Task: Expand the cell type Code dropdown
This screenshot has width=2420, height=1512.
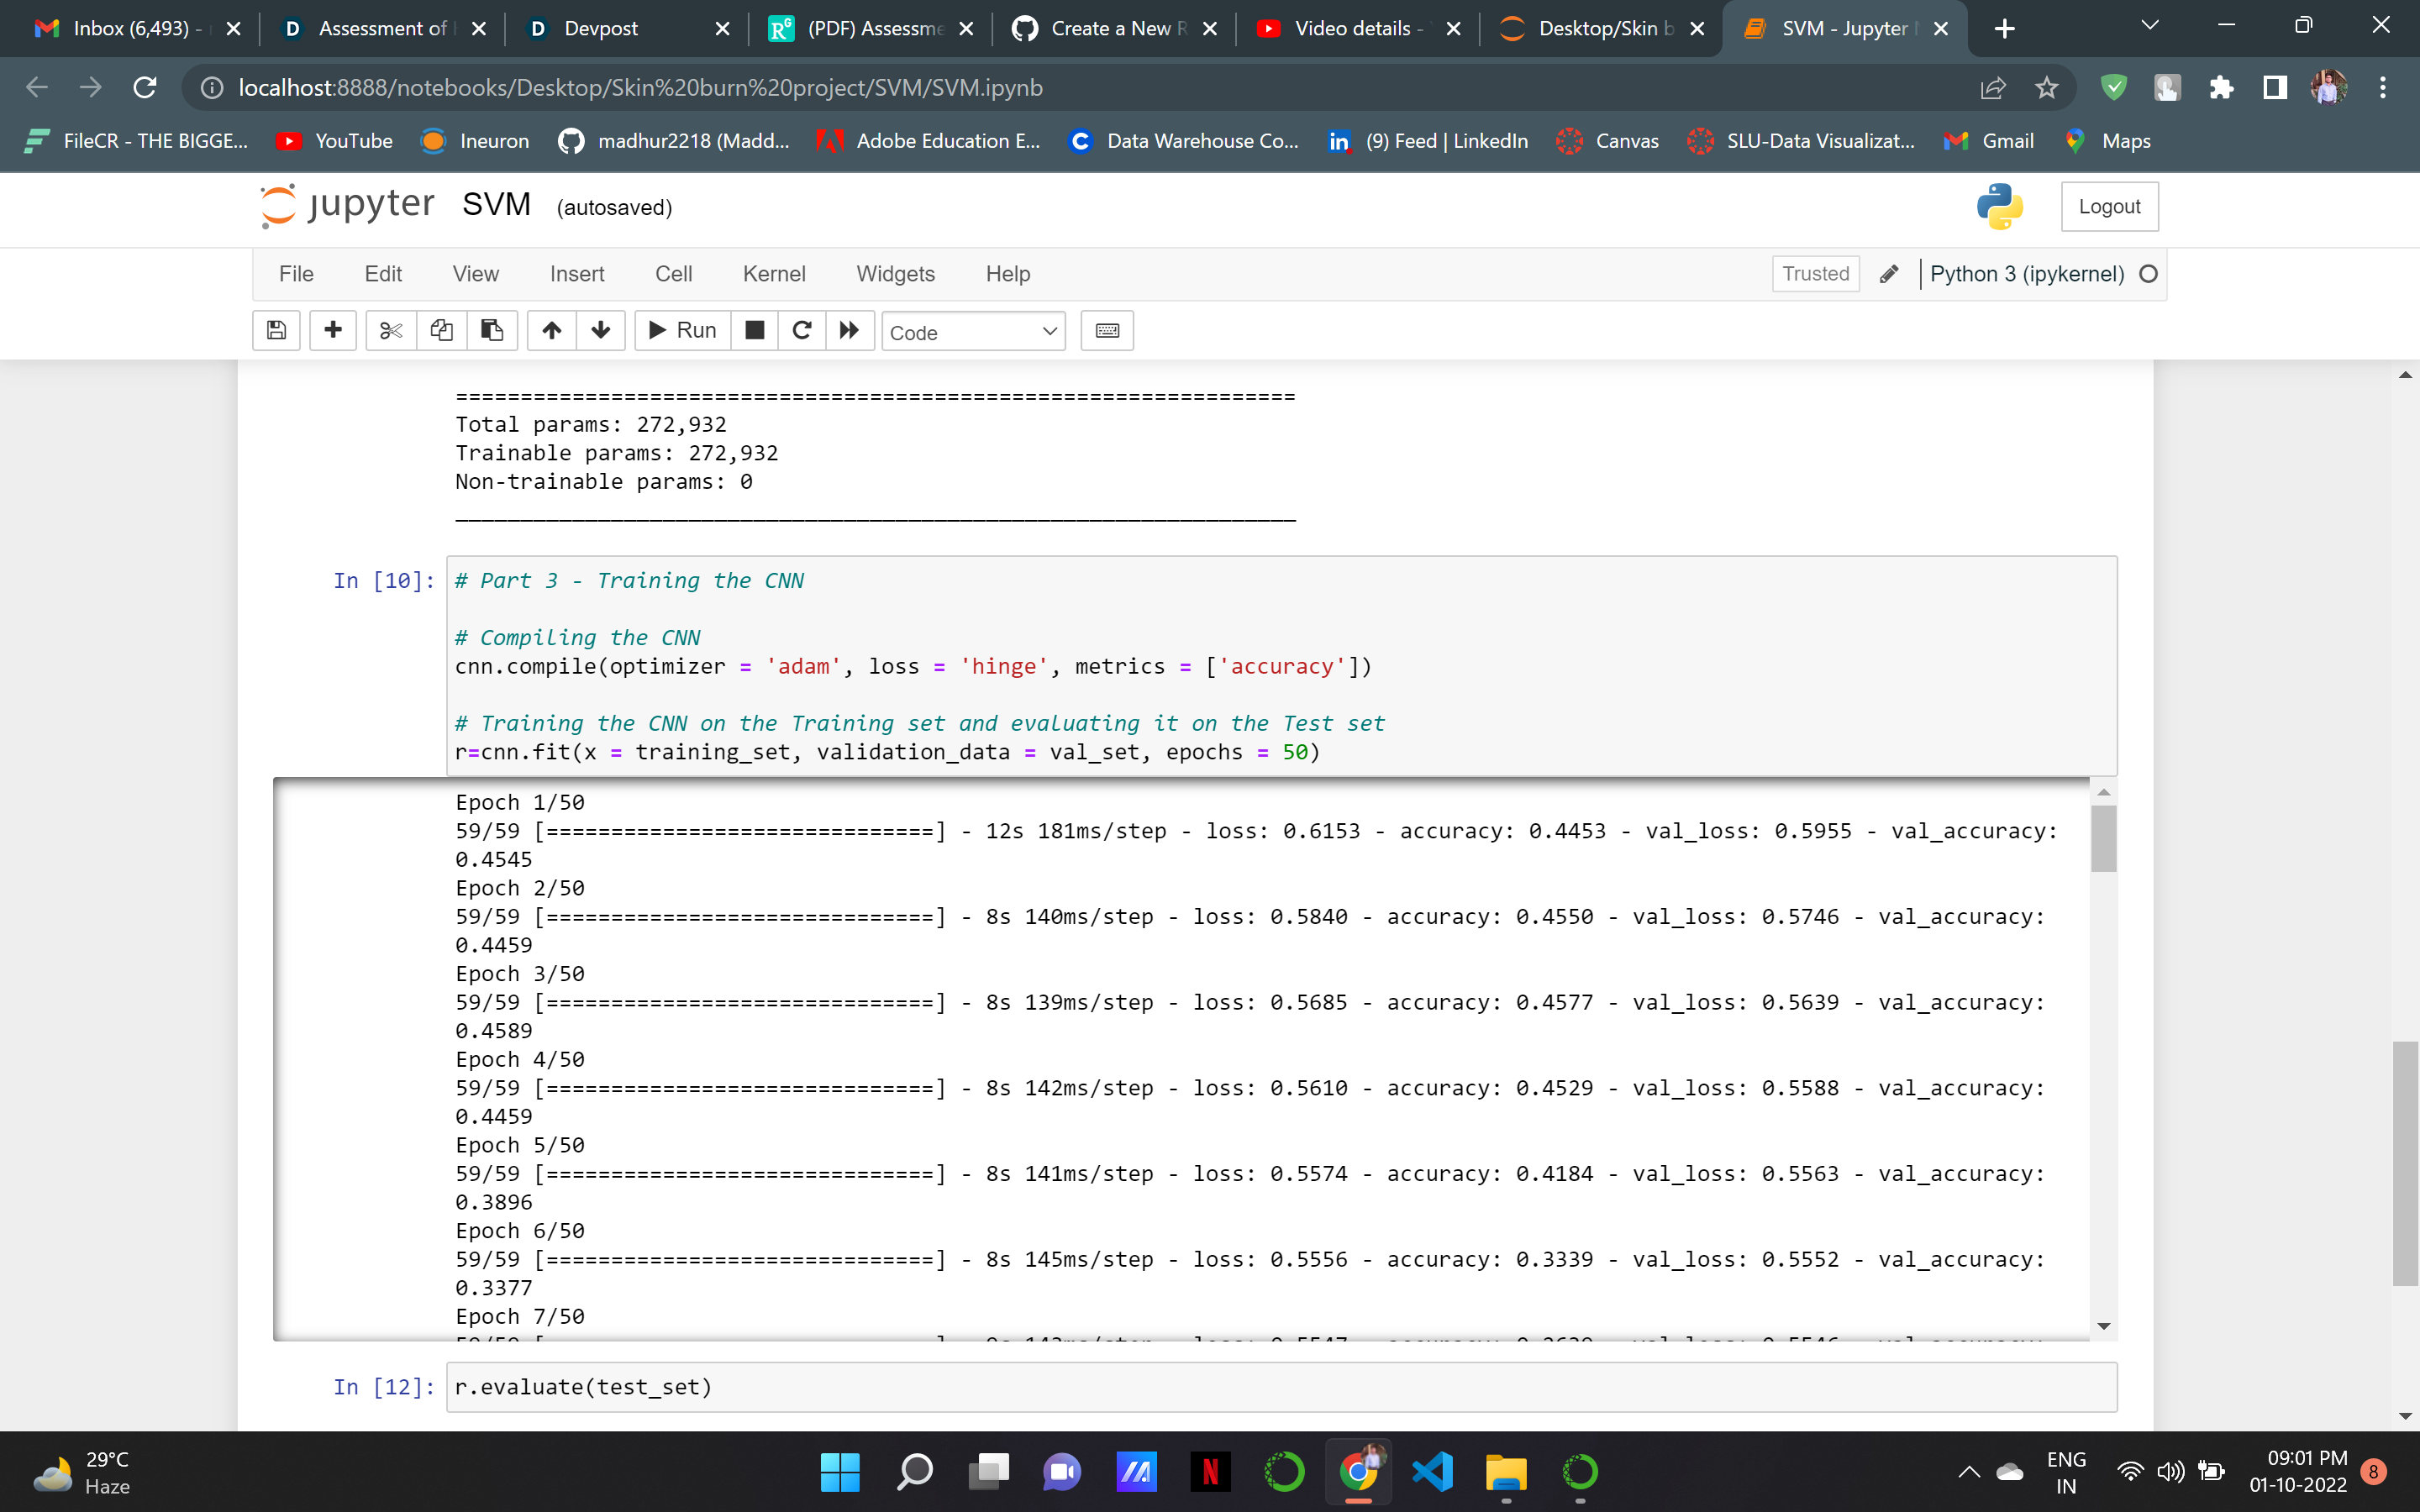Action: tap(972, 332)
